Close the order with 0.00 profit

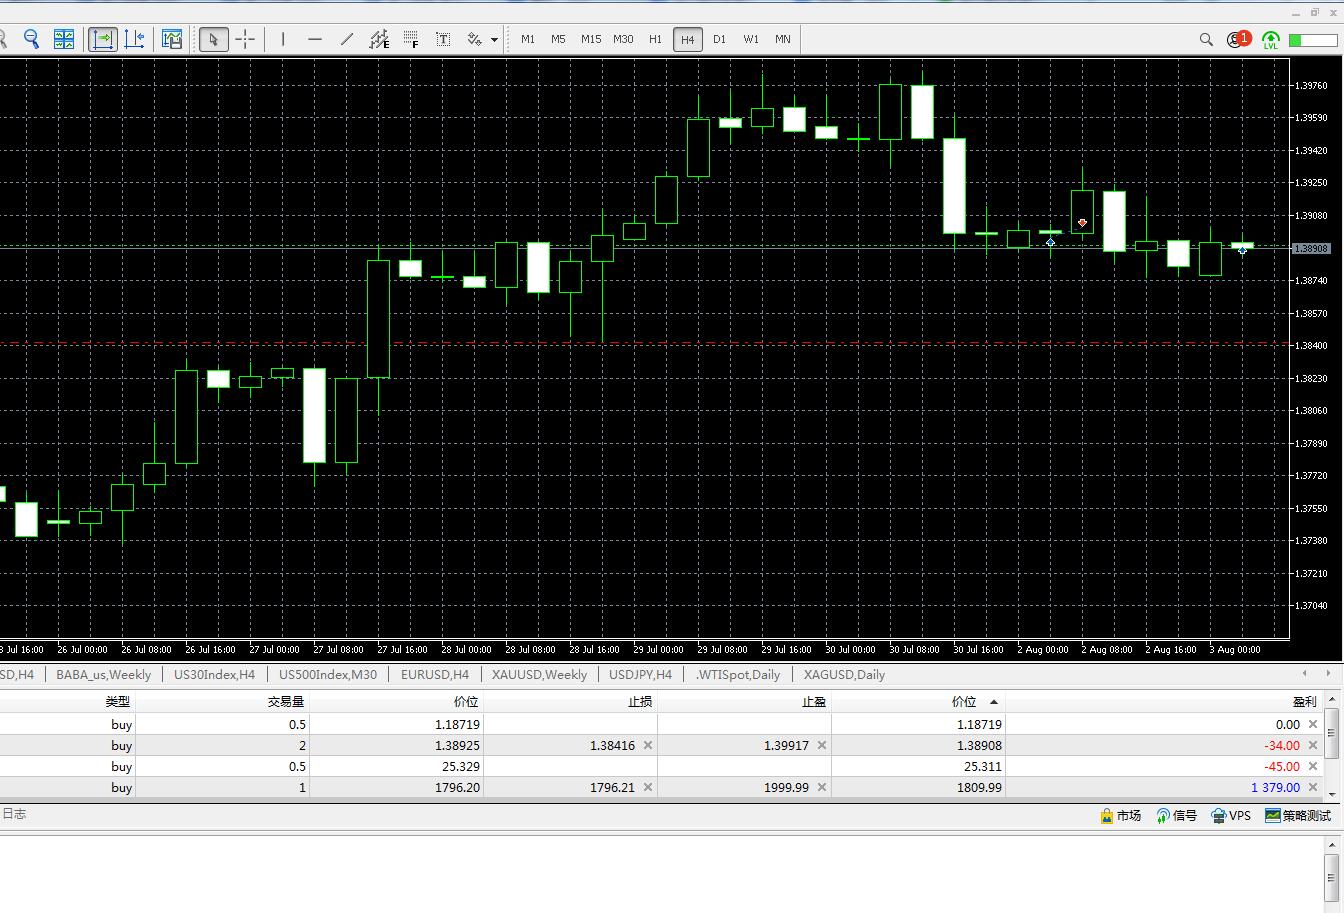[x=1313, y=724]
